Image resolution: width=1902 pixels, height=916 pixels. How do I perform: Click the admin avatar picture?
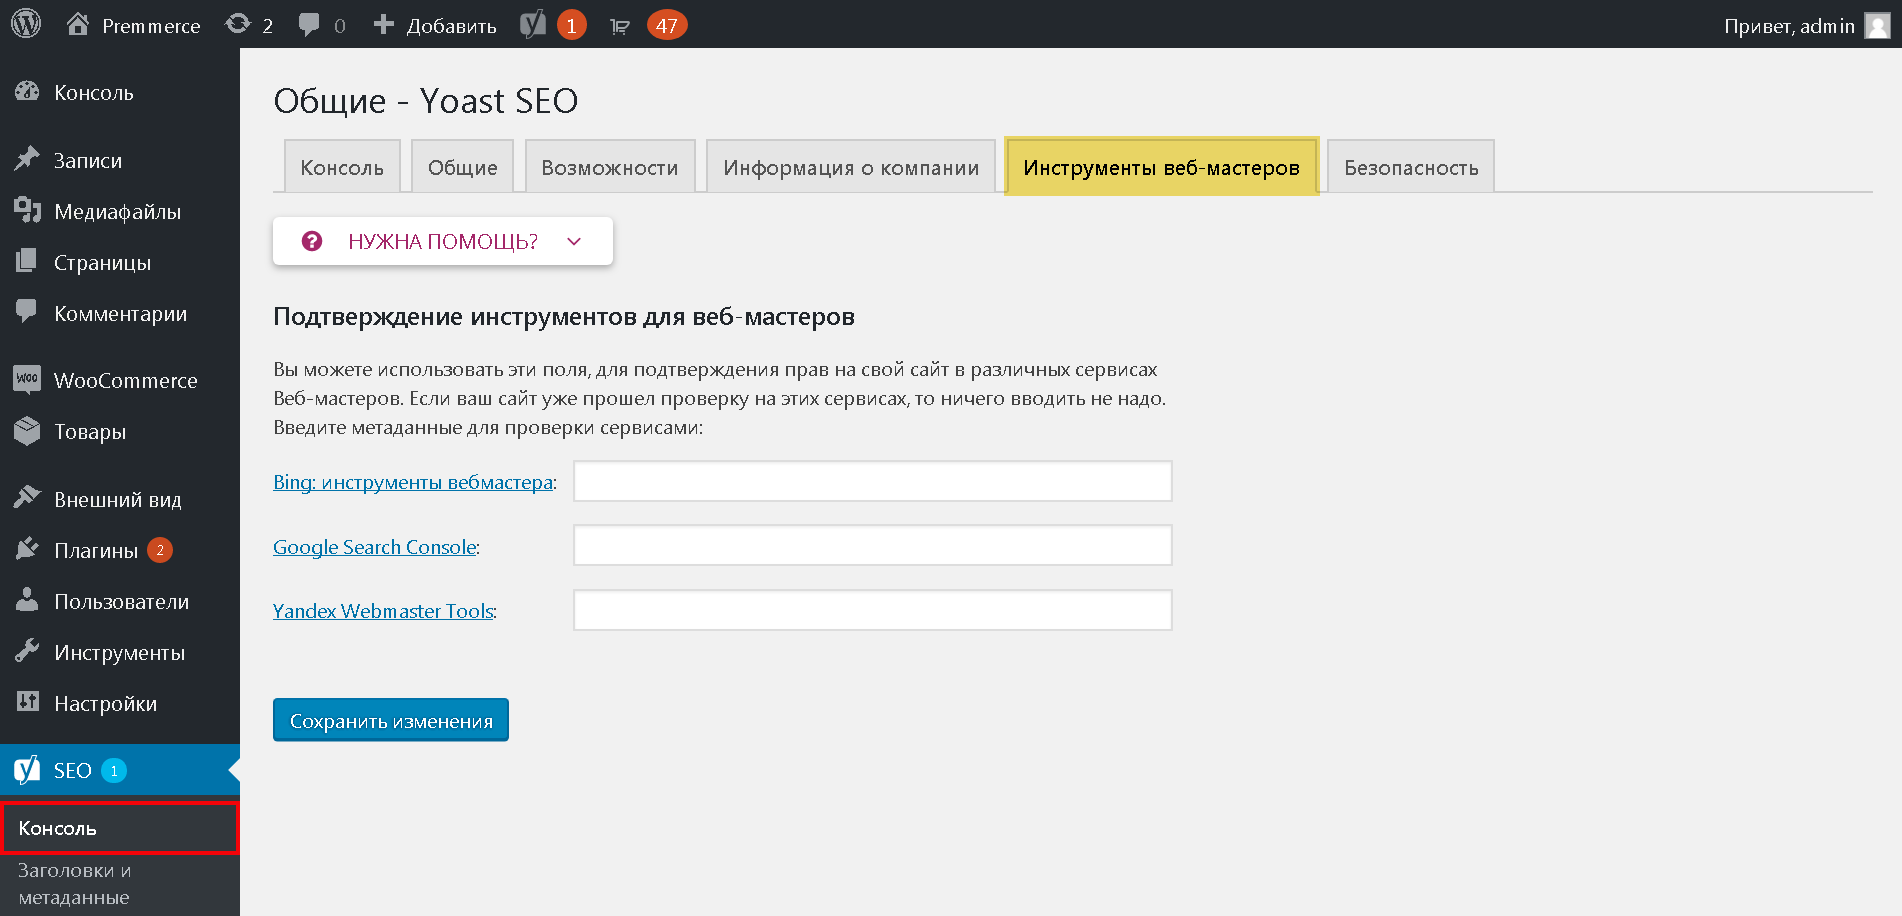click(1878, 25)
